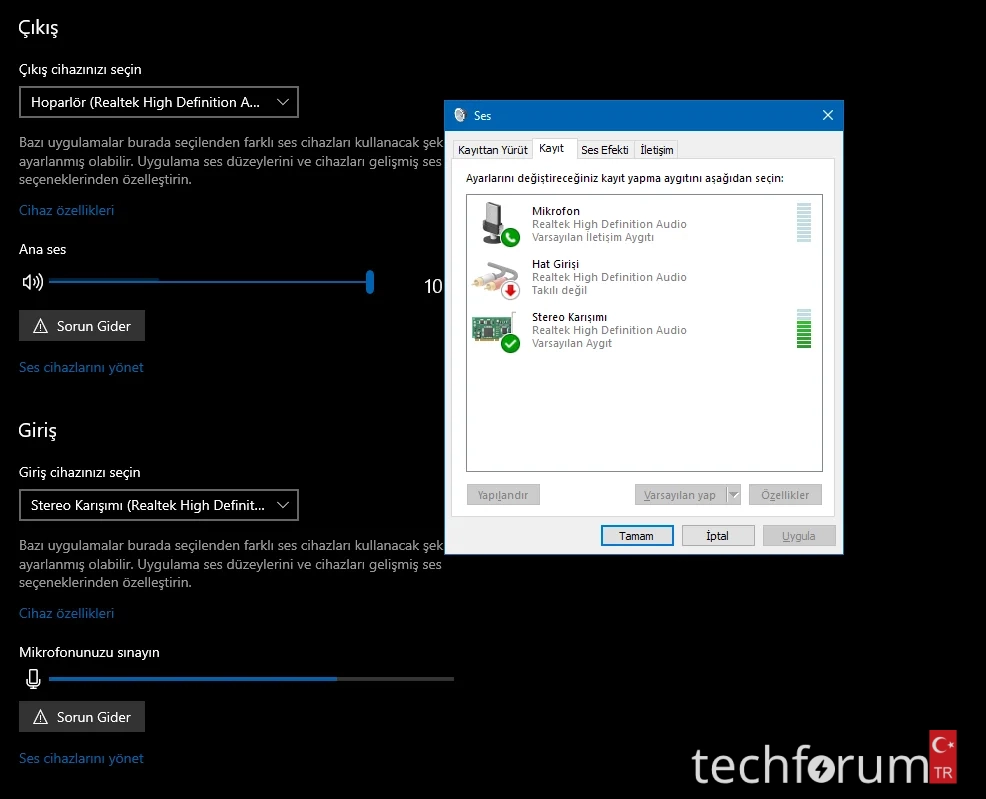Viewport: 986px width, 799px height.
Task: Click Sorun Gider under Giriş section
Action: point(82,717)
